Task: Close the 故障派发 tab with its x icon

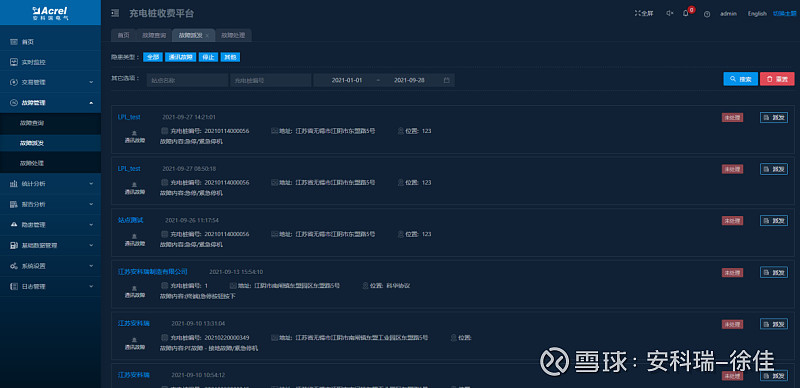Action: point(207,36)
